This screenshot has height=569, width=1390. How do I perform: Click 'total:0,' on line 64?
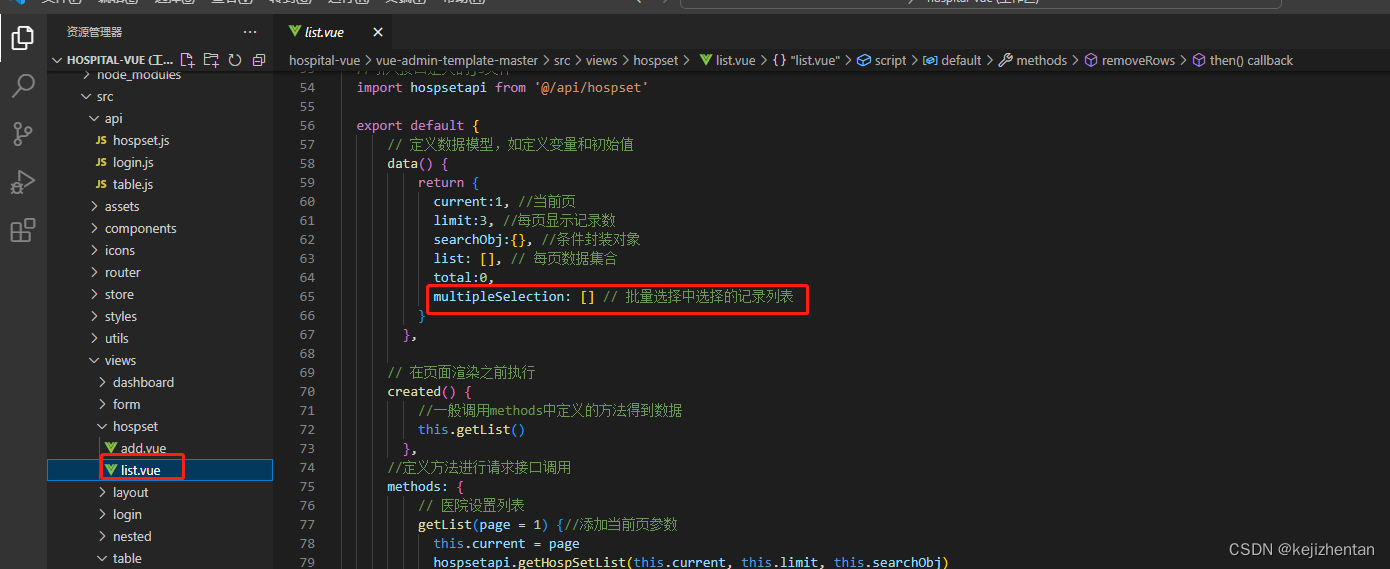click(x=464, y=278)
